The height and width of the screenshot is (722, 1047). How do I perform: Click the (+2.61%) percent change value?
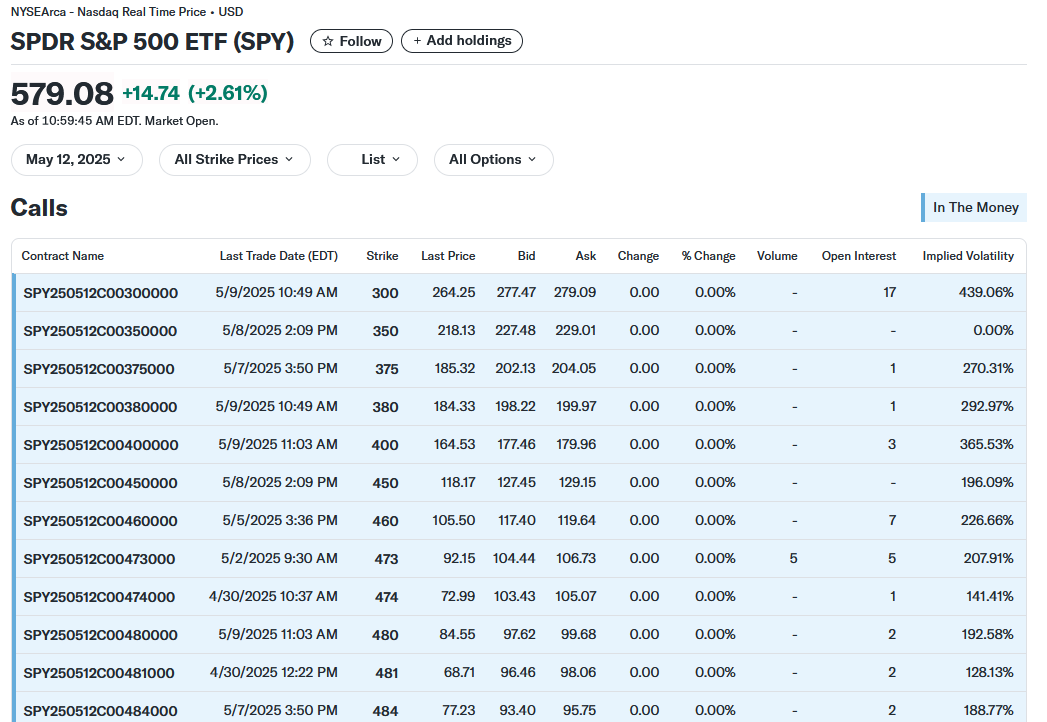tap(228, 93)
